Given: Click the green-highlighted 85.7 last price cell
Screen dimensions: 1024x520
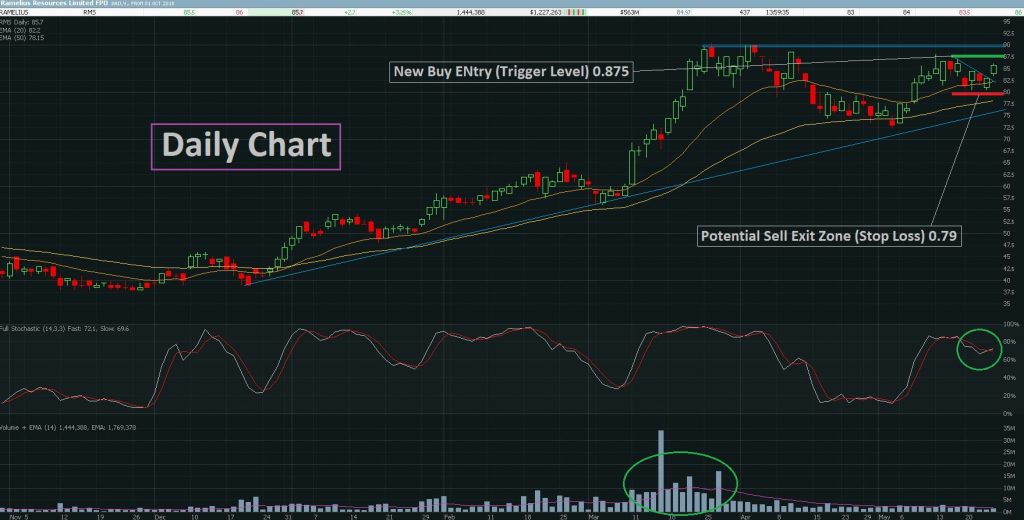Looking at the screenshot, I should [x=297, y=12].
